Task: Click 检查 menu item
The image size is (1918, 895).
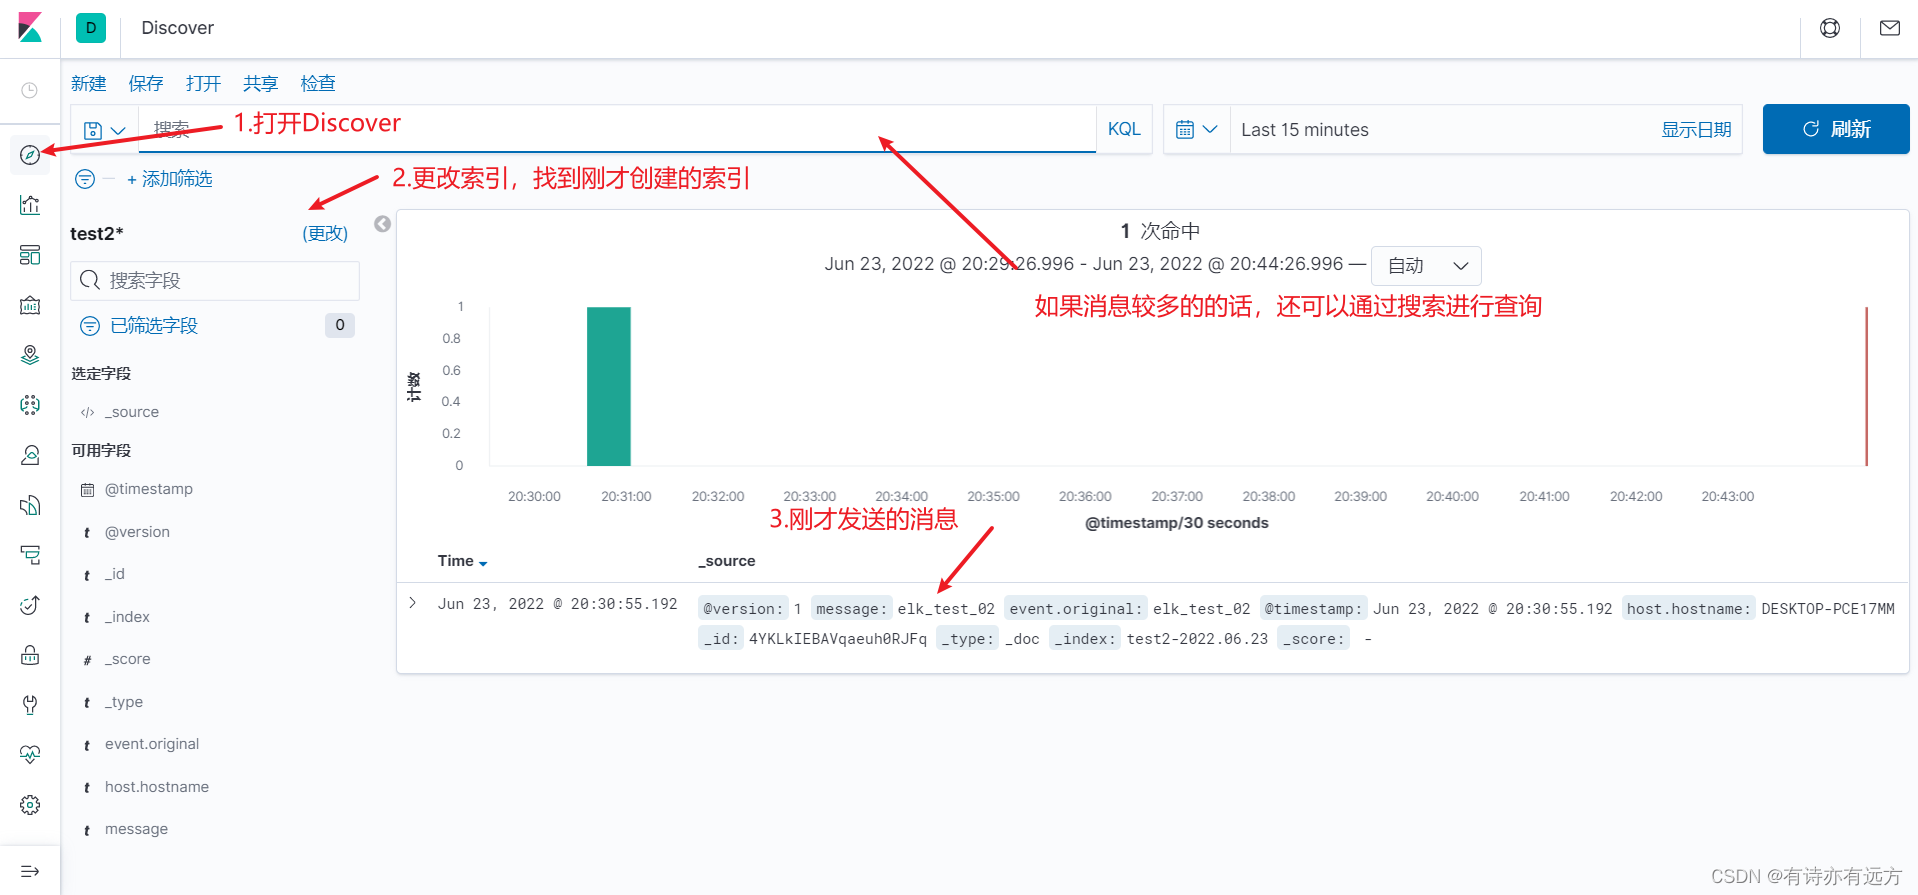Action: pyautogui.click(x=318, y=84)
